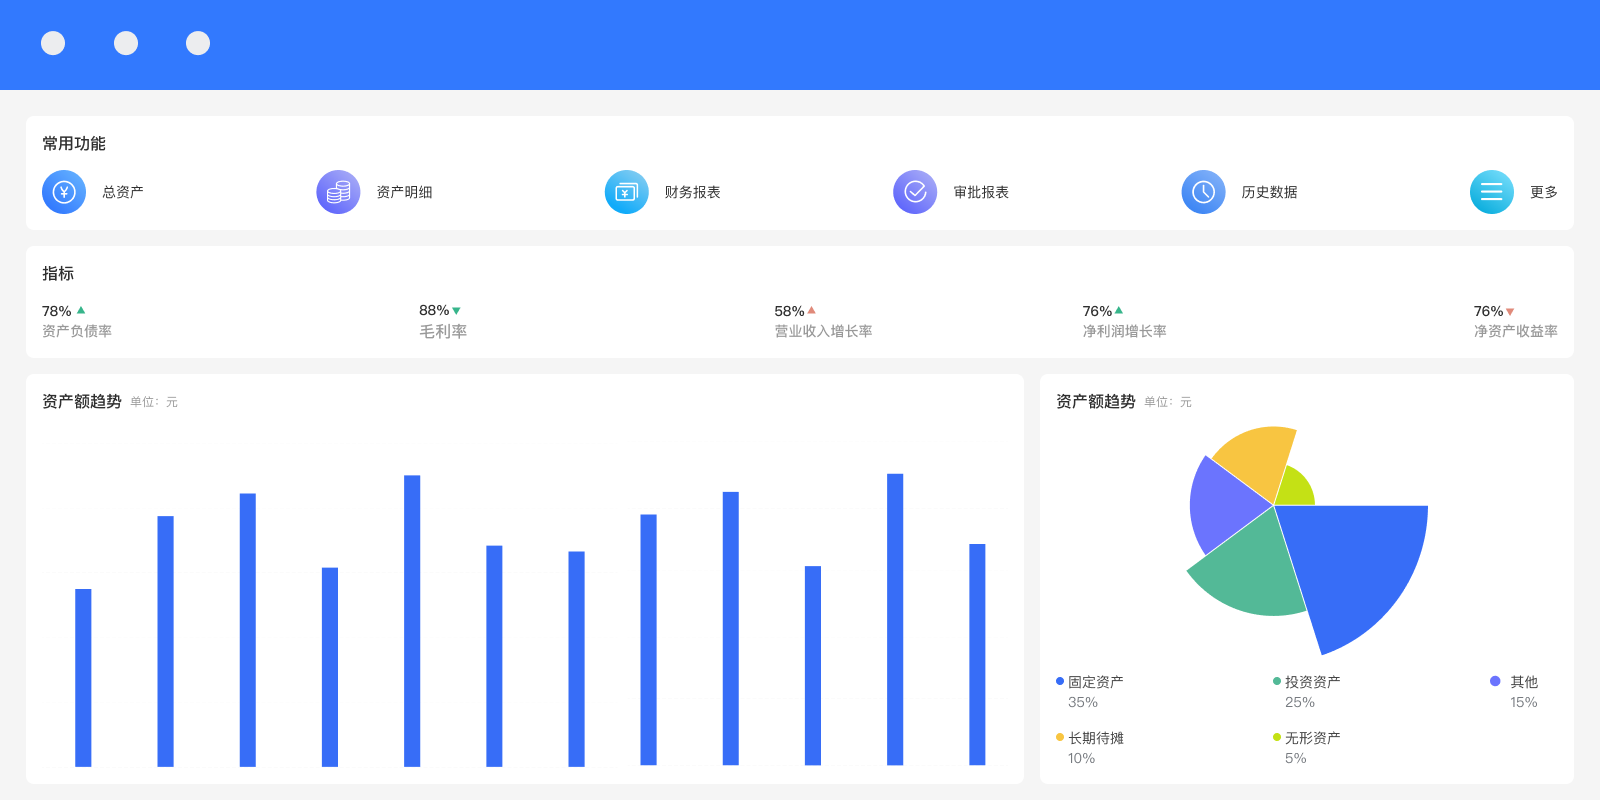
Task: Click the 常用功能 section heading
Action: [x=74, y=143]
